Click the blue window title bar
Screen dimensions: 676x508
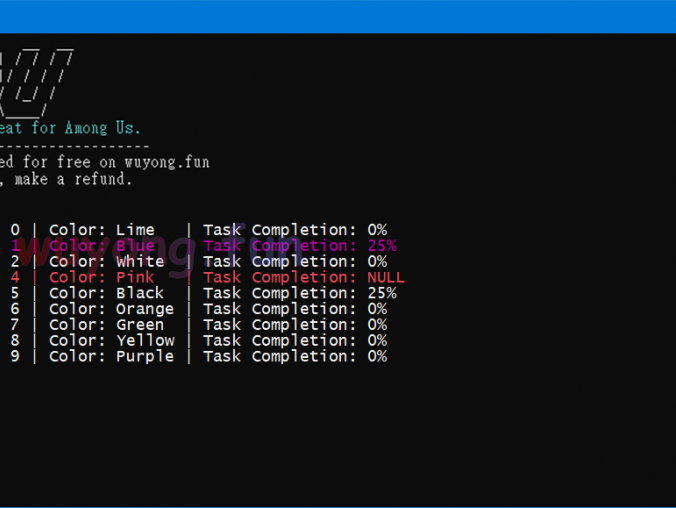click(x=338, y=16)
